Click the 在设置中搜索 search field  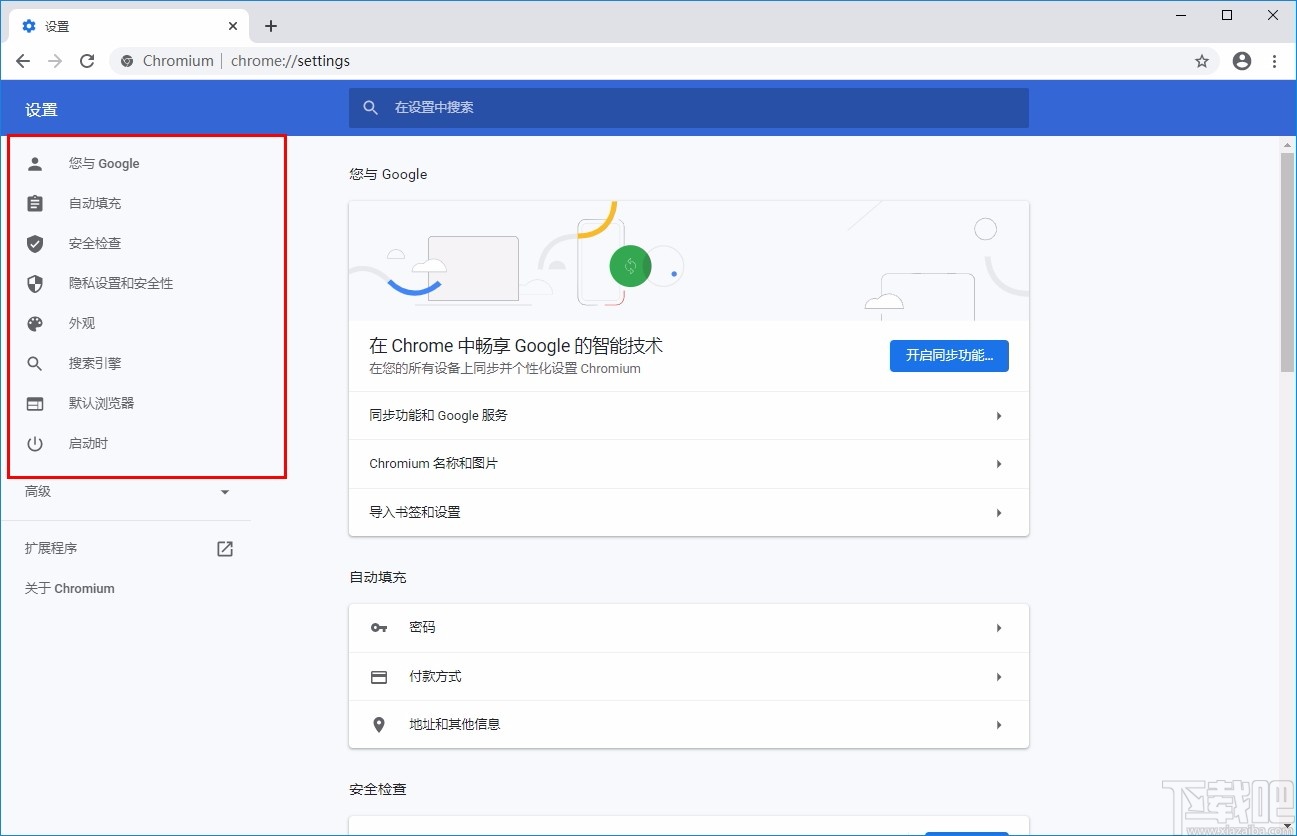click(x=688, y=108)
